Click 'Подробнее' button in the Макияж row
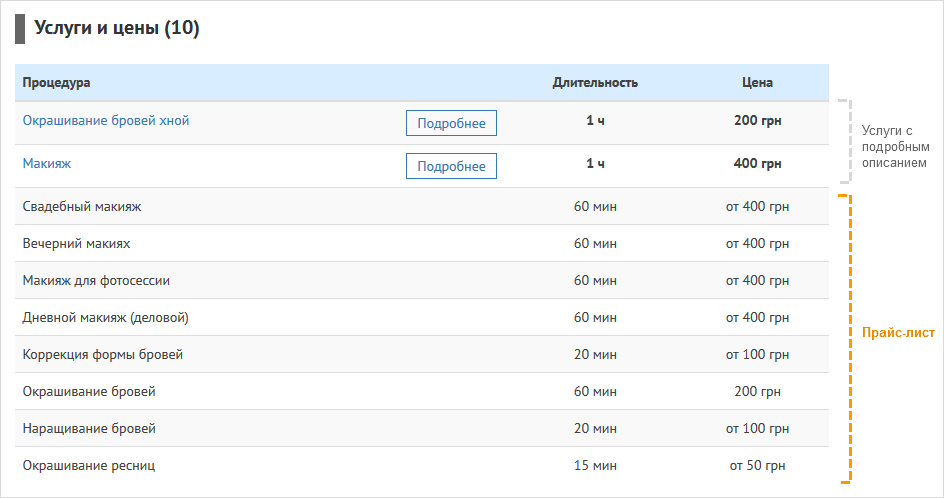This screenshot has height=498, width=944. [452, 166]
